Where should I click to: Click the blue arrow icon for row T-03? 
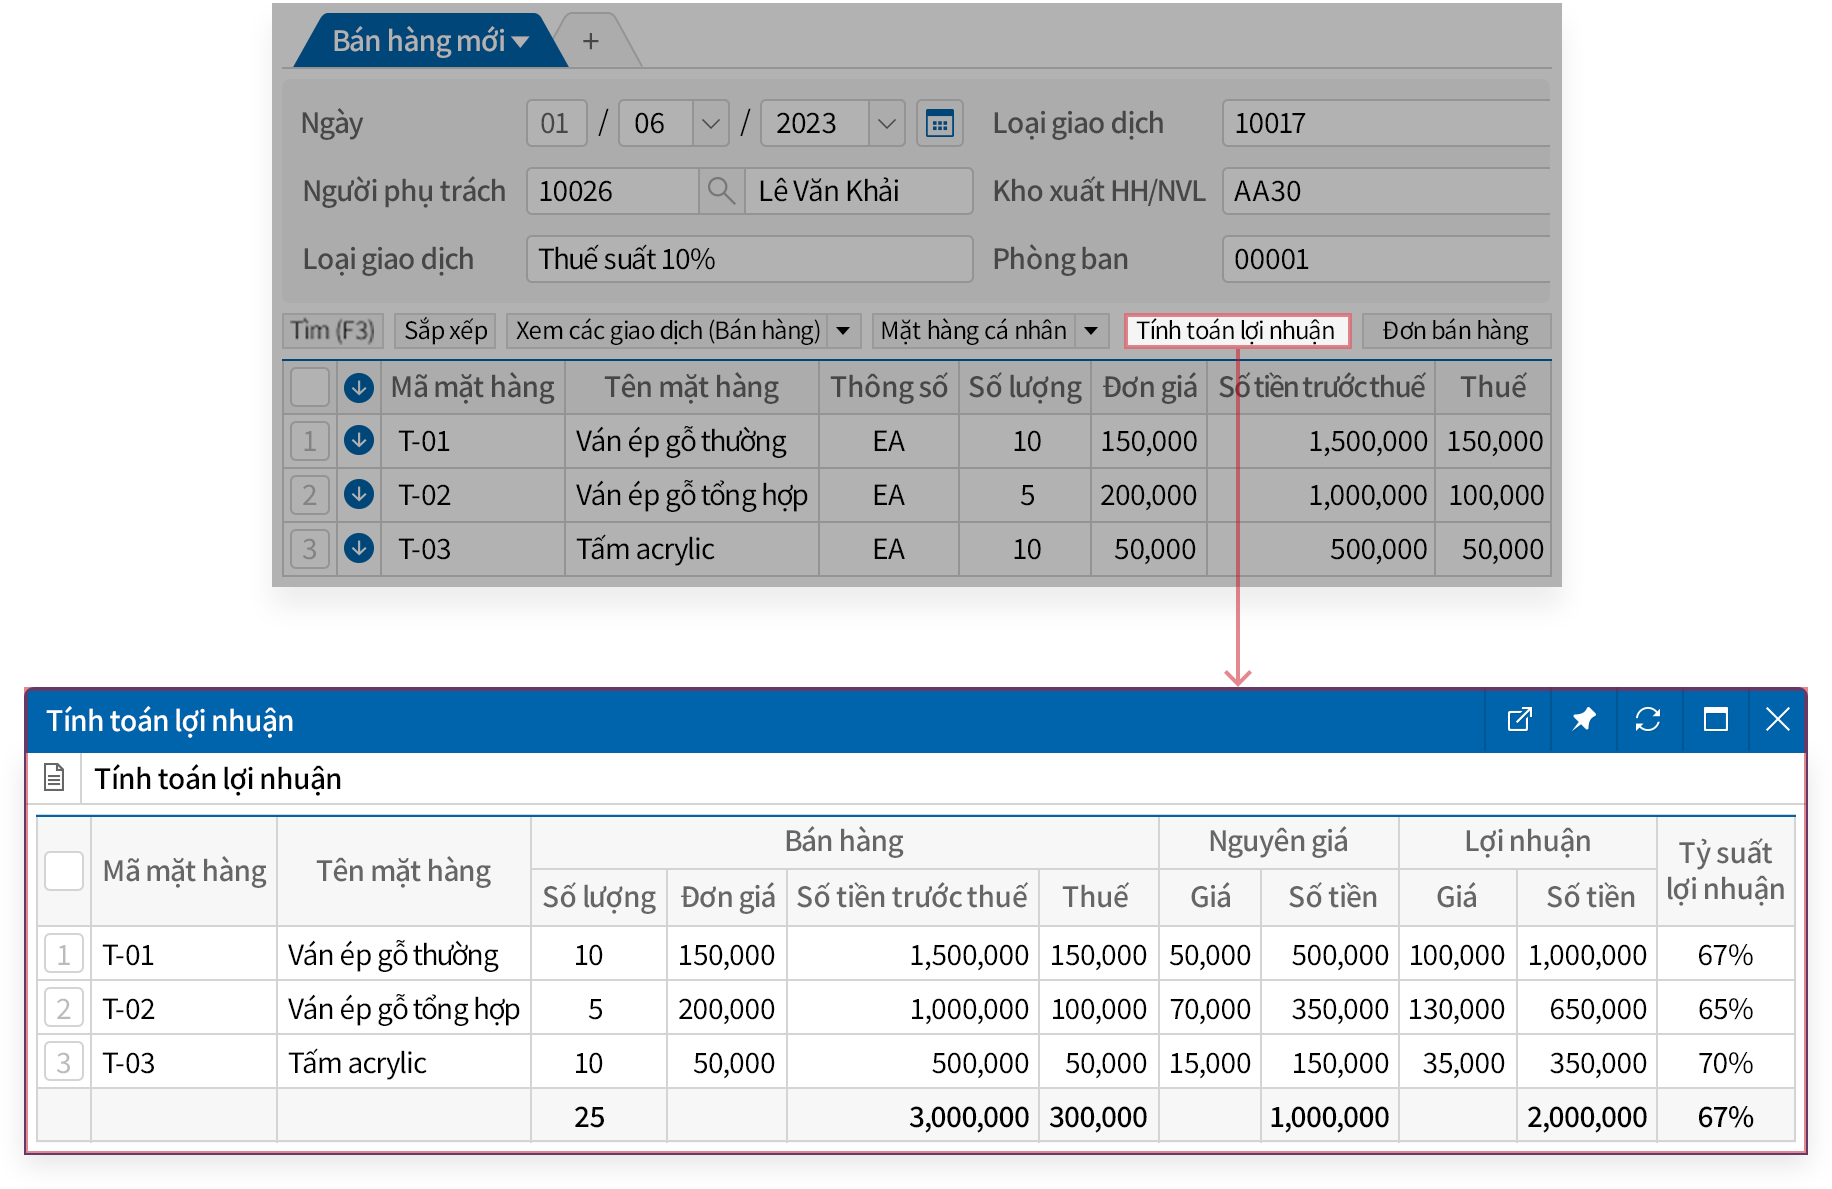pyautogui.click(x=359, y=549)
